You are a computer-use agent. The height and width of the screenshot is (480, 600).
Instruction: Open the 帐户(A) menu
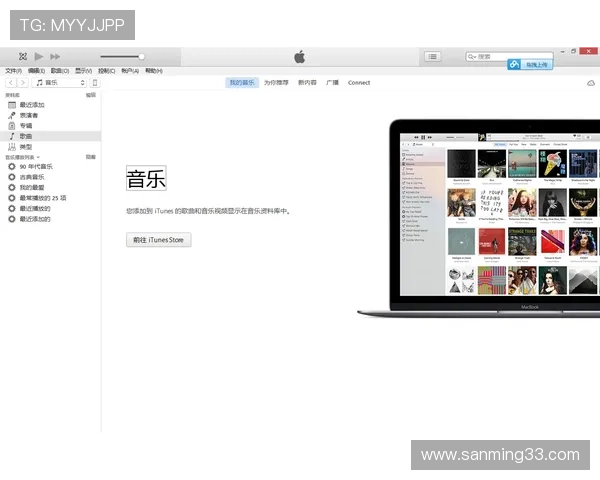pyautogui.click(x=130, y=71)
